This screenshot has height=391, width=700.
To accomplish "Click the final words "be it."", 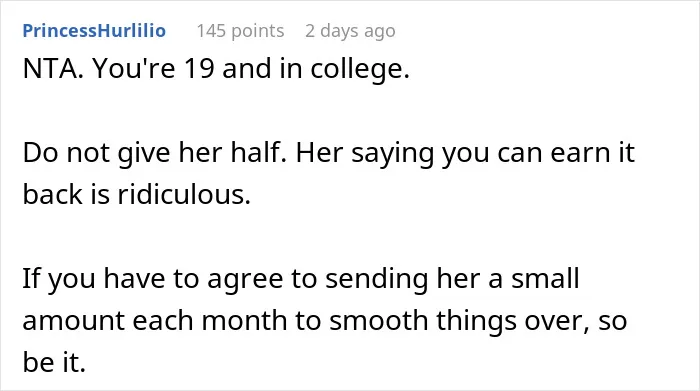I will click(x=54, y=362).
